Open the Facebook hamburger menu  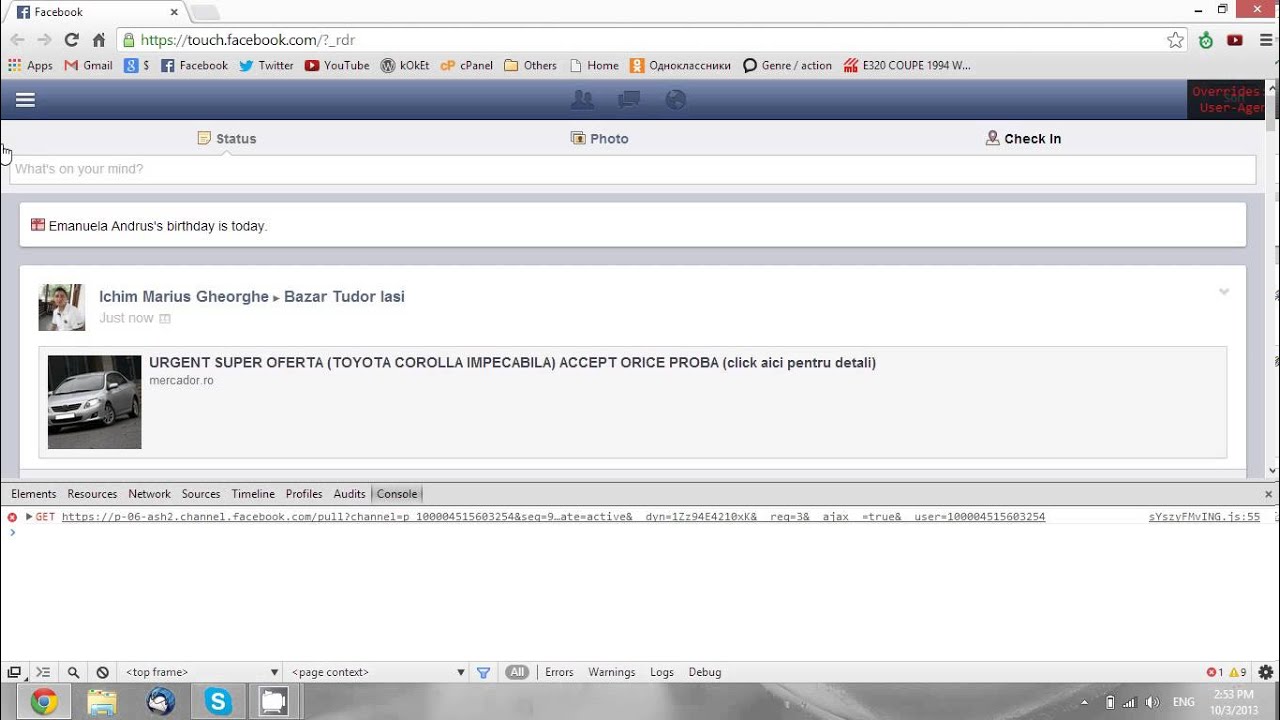25,100
